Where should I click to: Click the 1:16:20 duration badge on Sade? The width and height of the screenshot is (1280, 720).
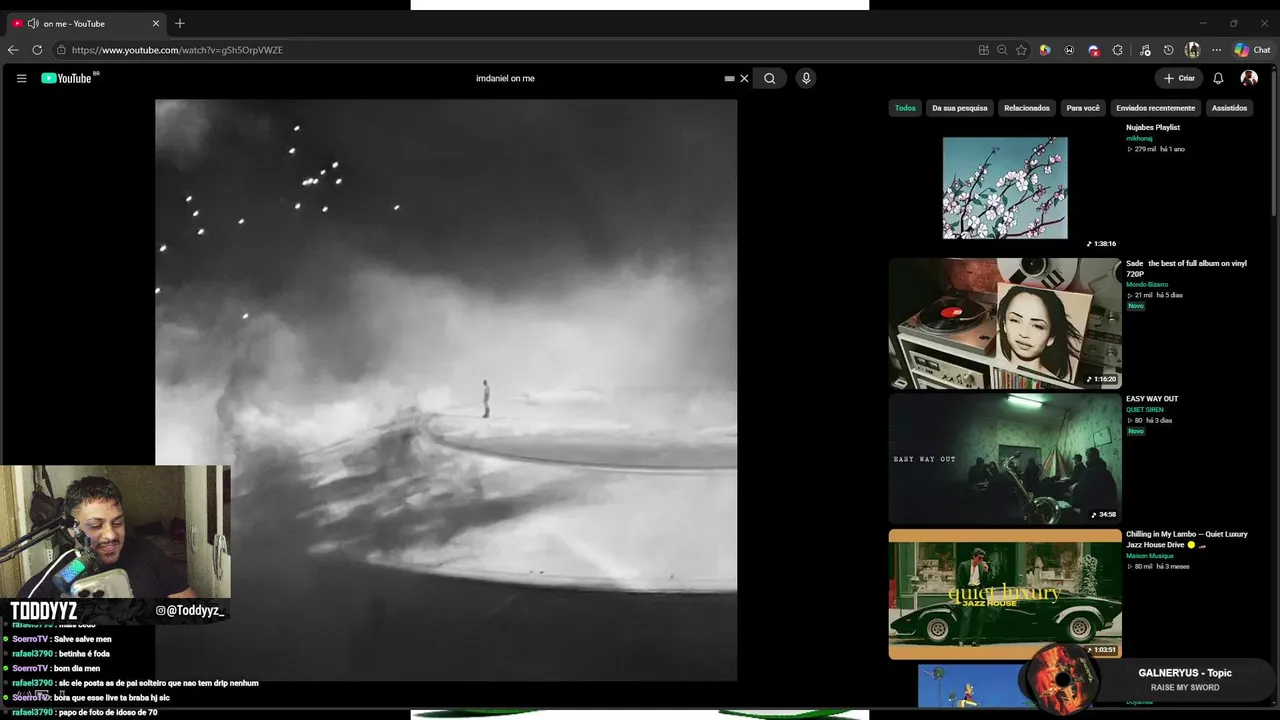[x=1102, y=379]
